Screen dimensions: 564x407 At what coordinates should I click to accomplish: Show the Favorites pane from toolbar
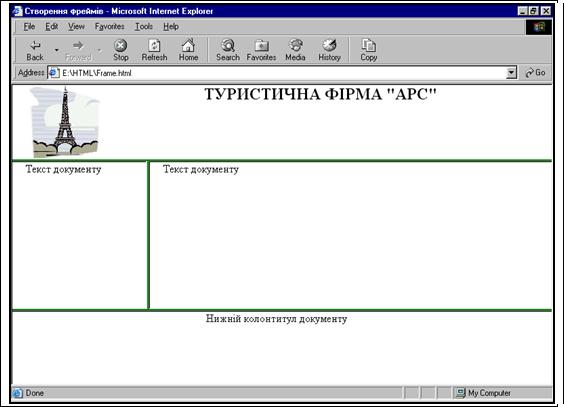pyautogui.click(x=261, y=50)
